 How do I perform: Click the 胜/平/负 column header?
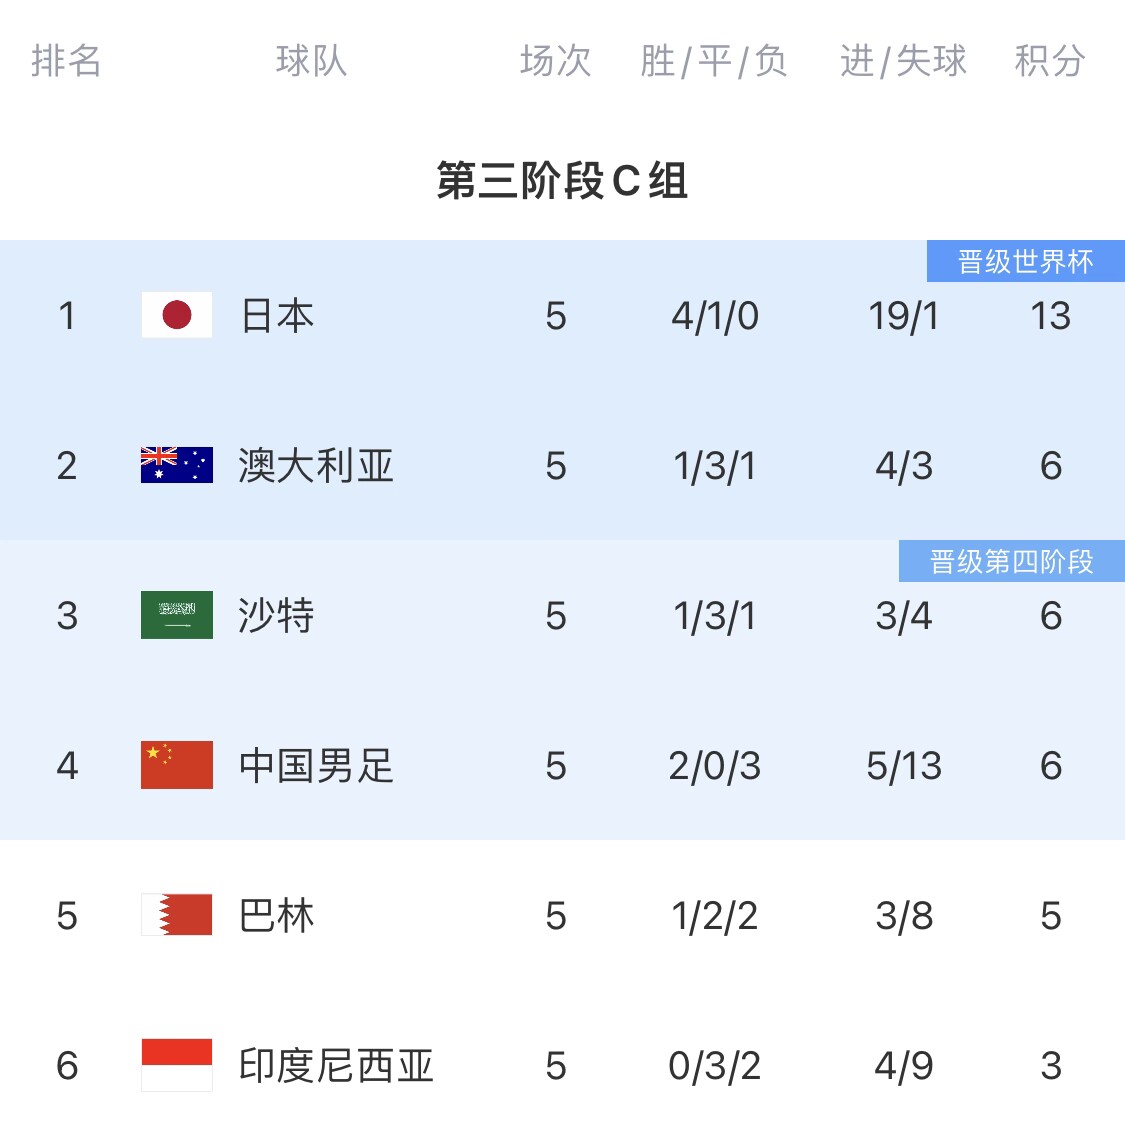click(x=714, y=61)
